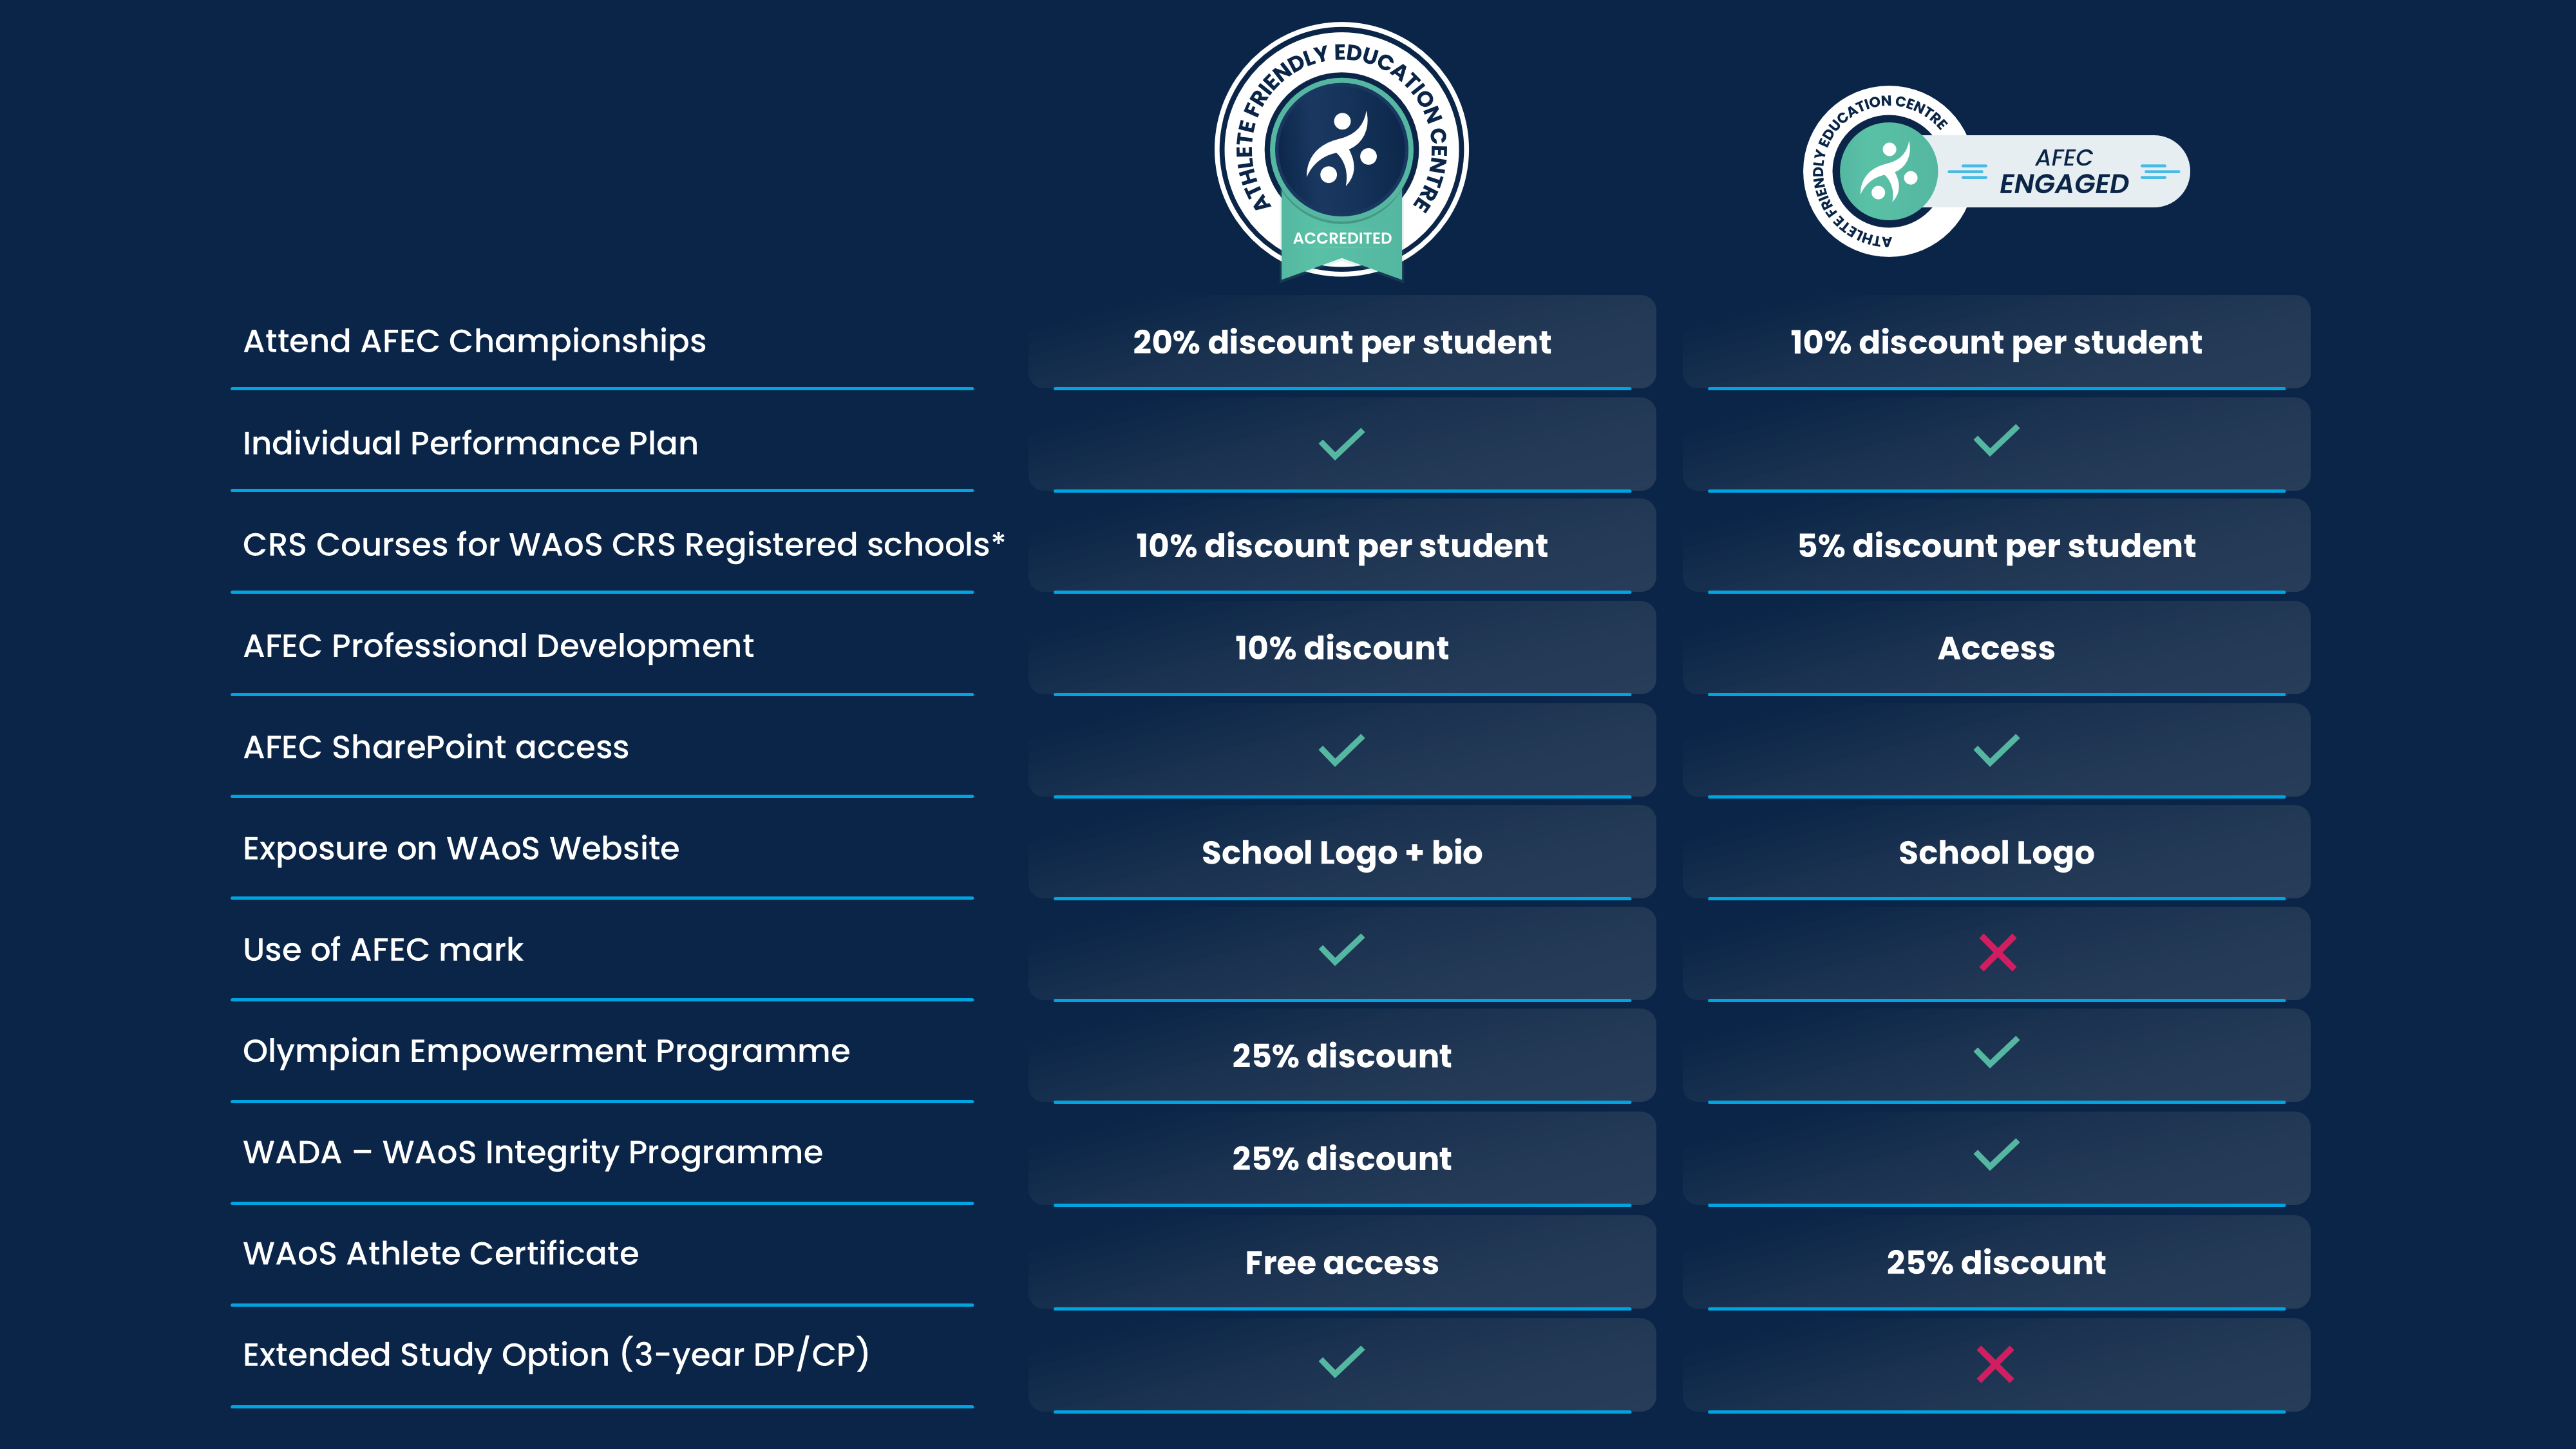Image resolution: width=2576 pixels, height=1449 pixels.
Task: Click the AFEC Professional Development "Access" cell
Action: pyautogui.click(x=1996, y=648)
